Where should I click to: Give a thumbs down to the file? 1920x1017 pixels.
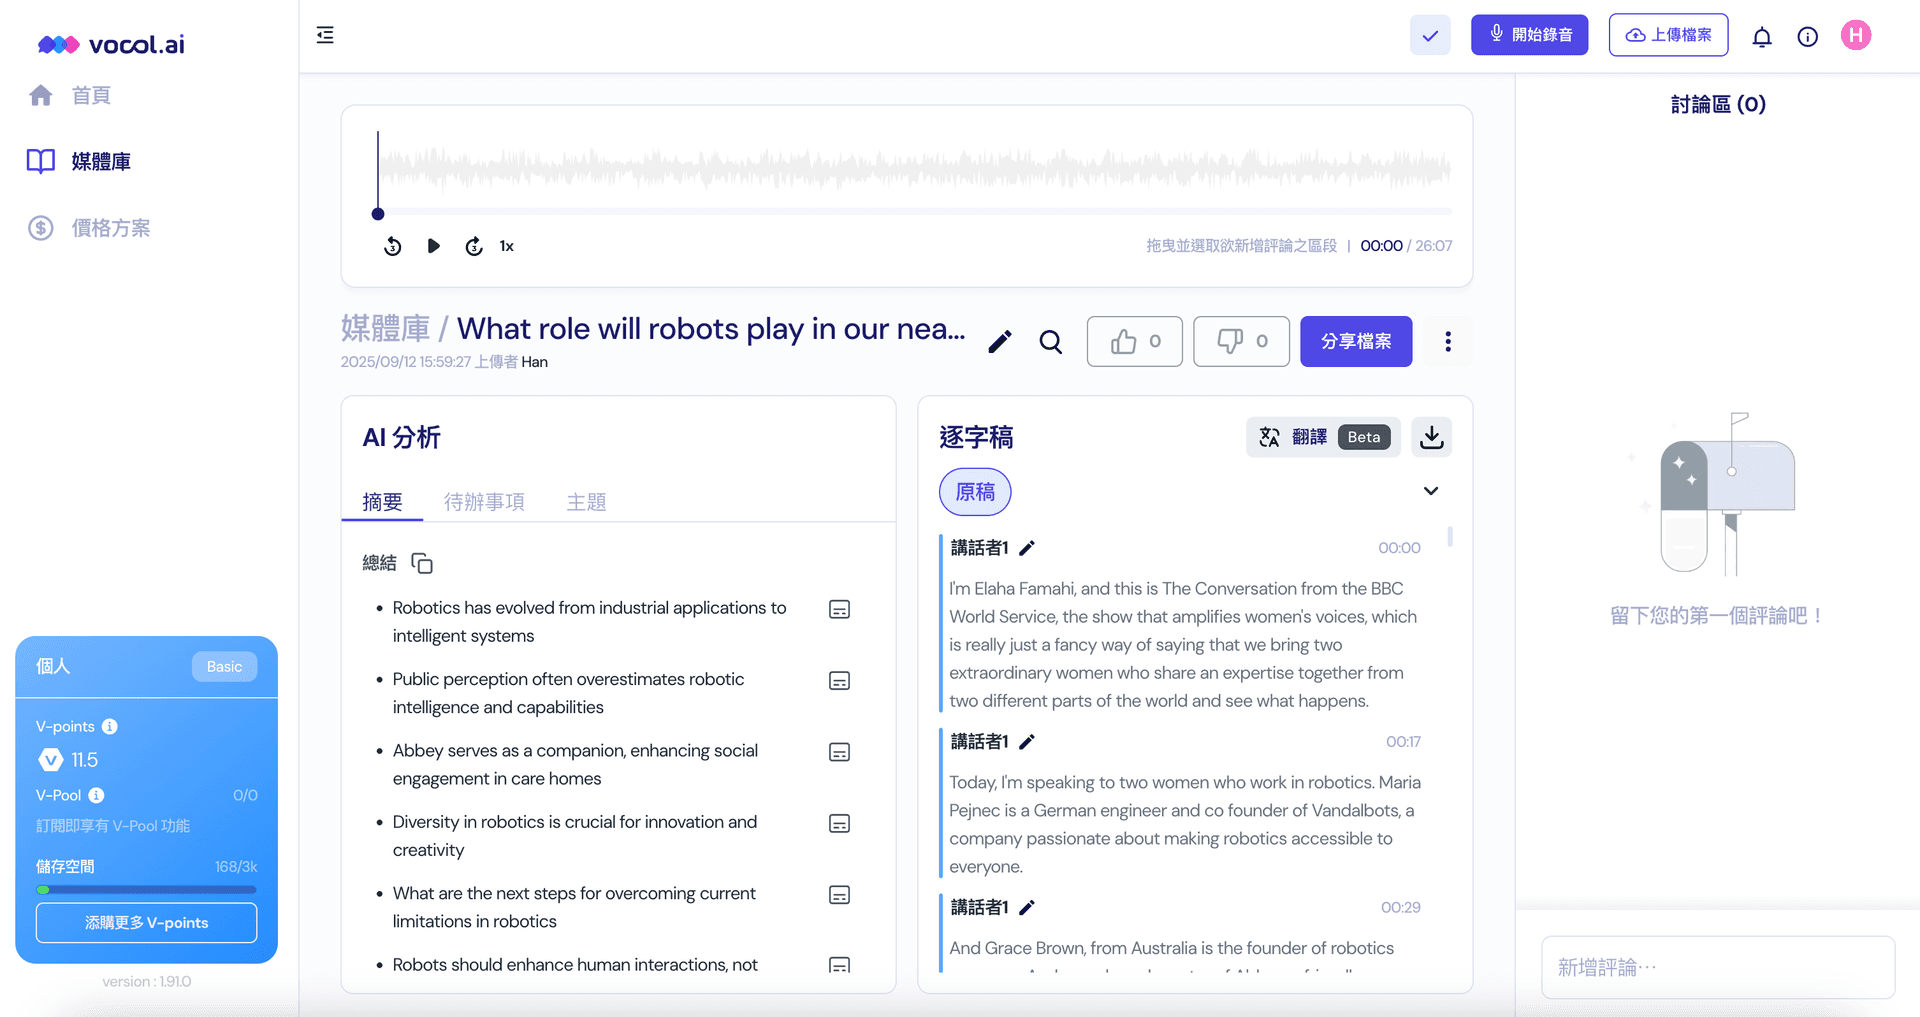[1240, 341]
